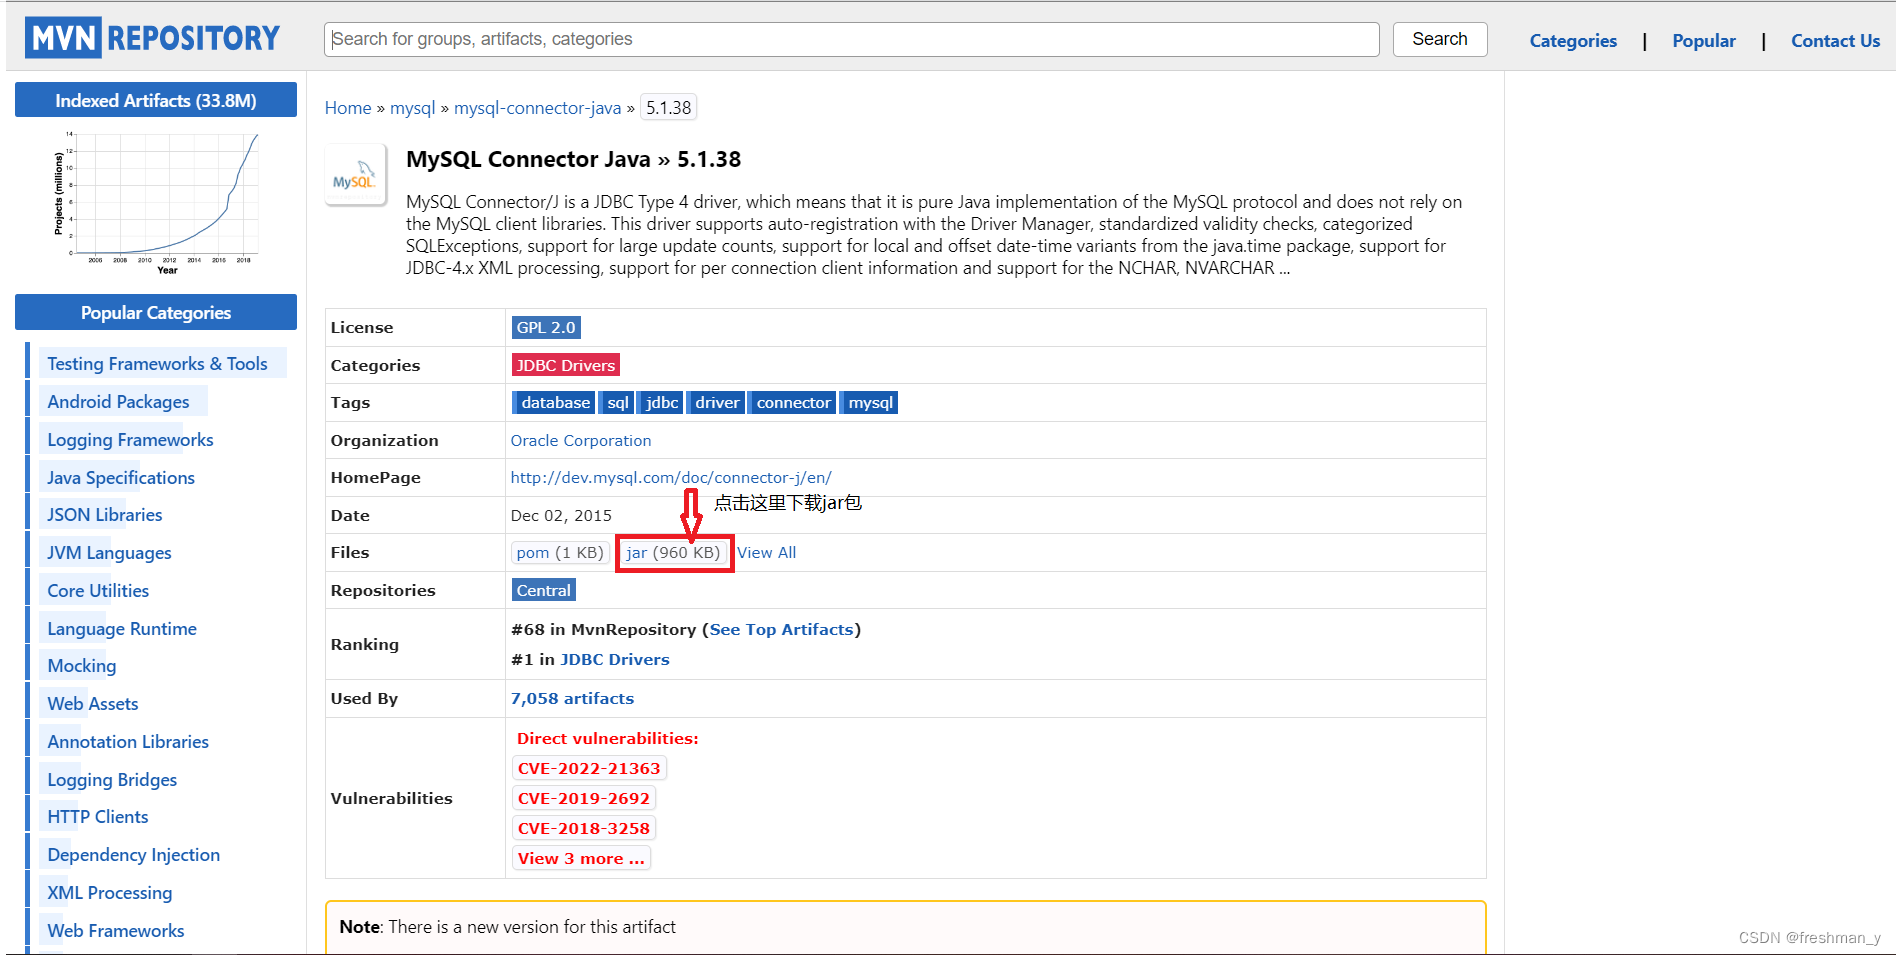This screenshot has height=955, width=1896.
Task: Select the database tag
Action: (x=553, y=402)
